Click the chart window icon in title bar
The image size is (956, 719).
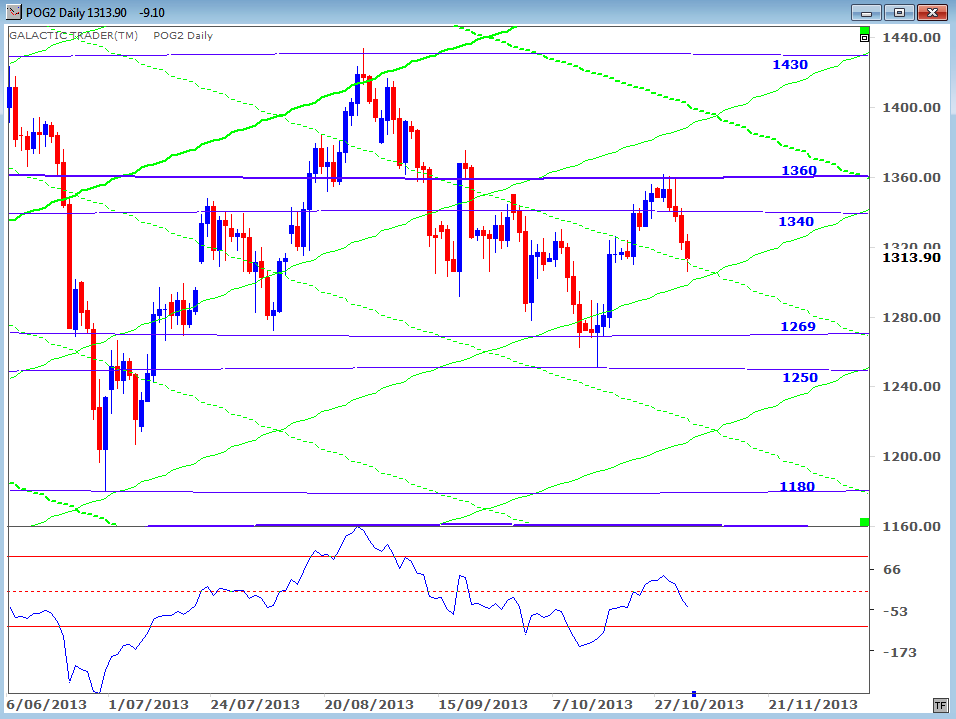coord(13,12)
